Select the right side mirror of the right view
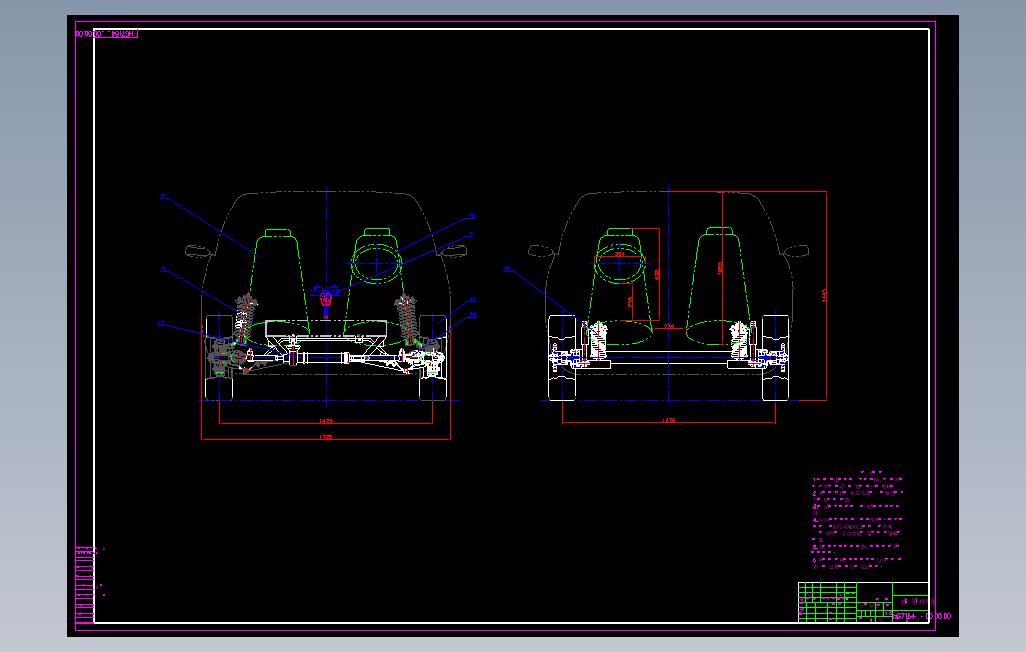This screenshot has width=1026, height=652. point(796,251)
